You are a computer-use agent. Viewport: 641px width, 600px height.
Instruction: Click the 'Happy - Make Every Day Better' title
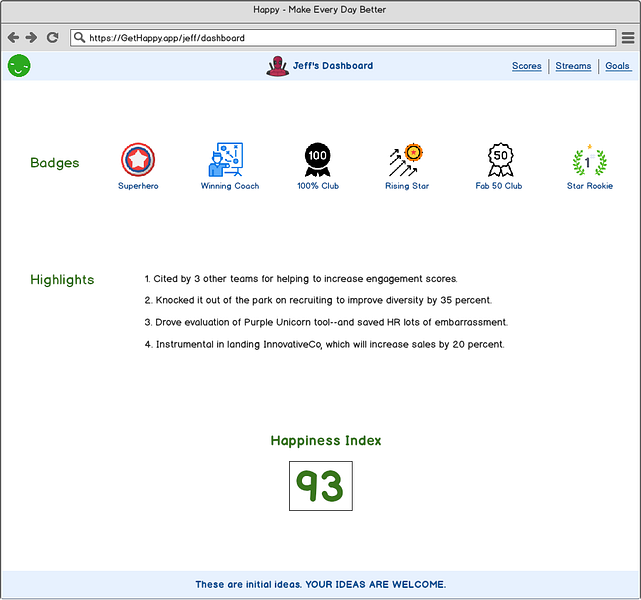(319, 10)
